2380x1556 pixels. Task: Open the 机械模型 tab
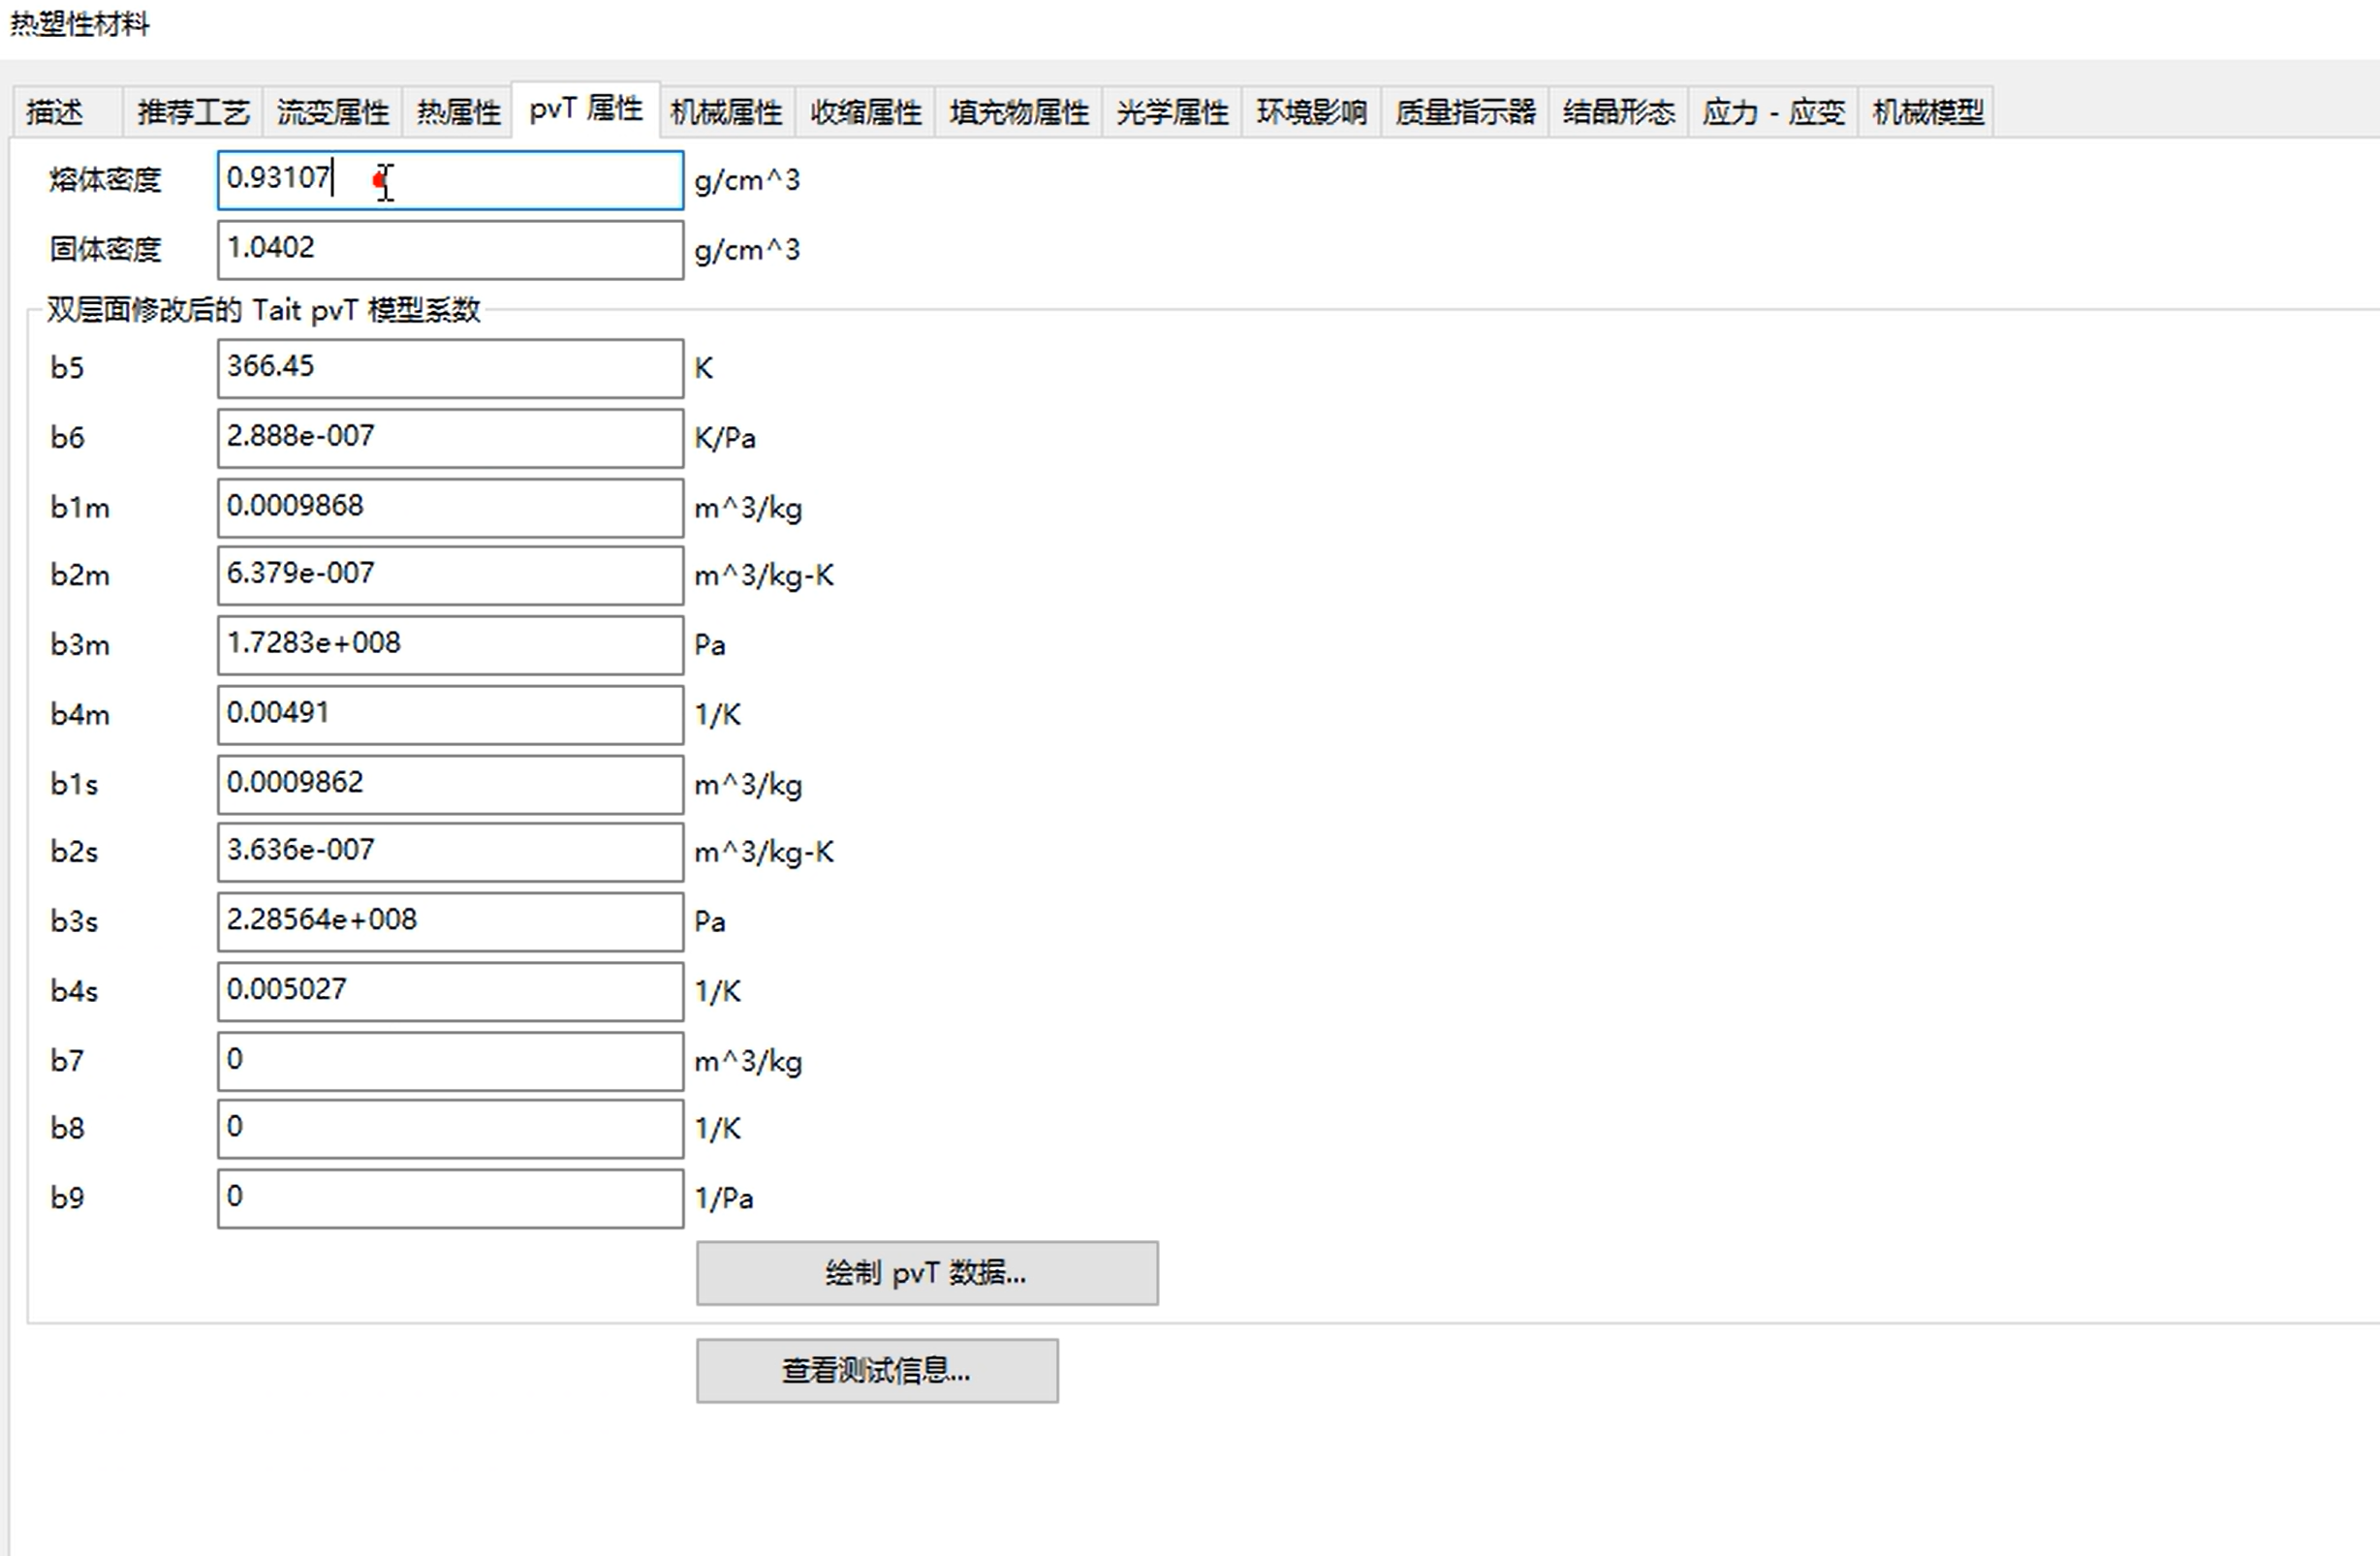coord(1927,112)
